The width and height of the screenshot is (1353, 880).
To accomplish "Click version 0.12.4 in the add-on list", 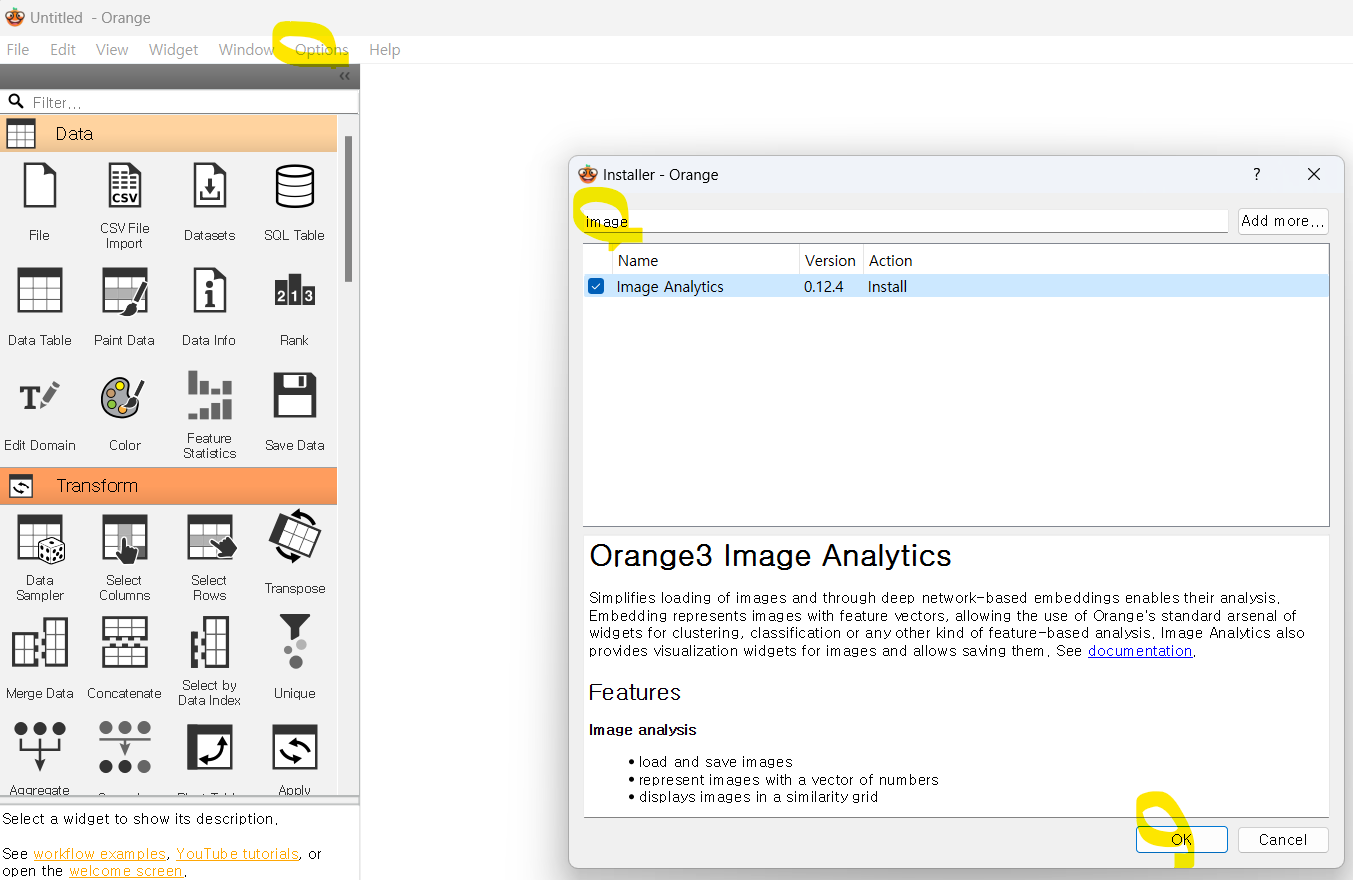I will click(x=825, y=287).
